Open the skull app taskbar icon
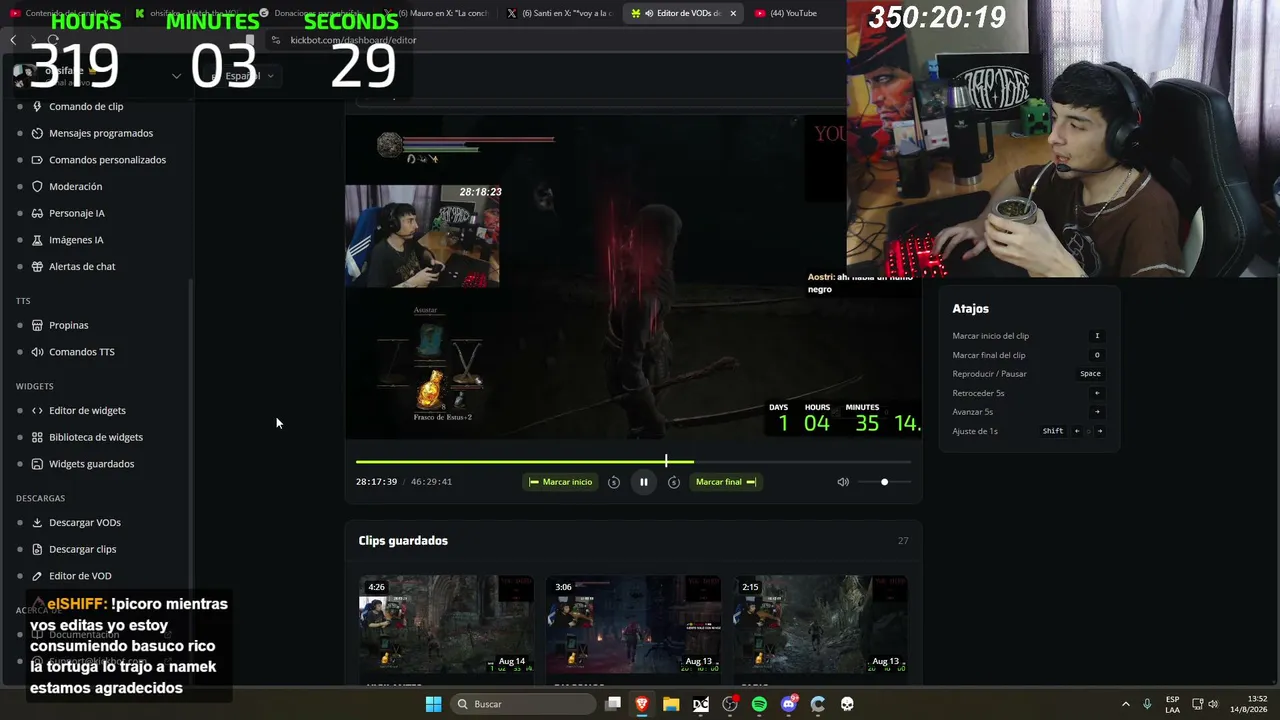Screen dimensions: 1280x720 click(x=847, y=704)
